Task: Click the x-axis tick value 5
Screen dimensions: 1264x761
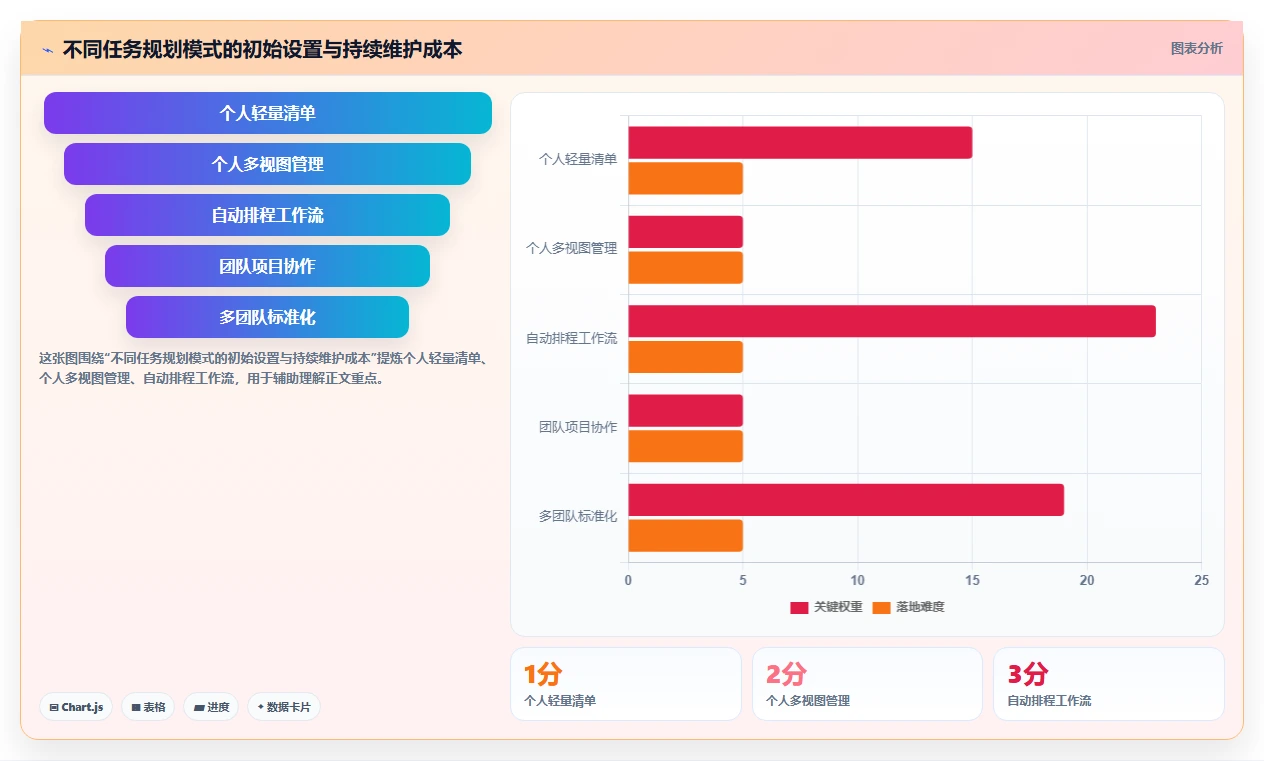Action: [x=743, y=580]
